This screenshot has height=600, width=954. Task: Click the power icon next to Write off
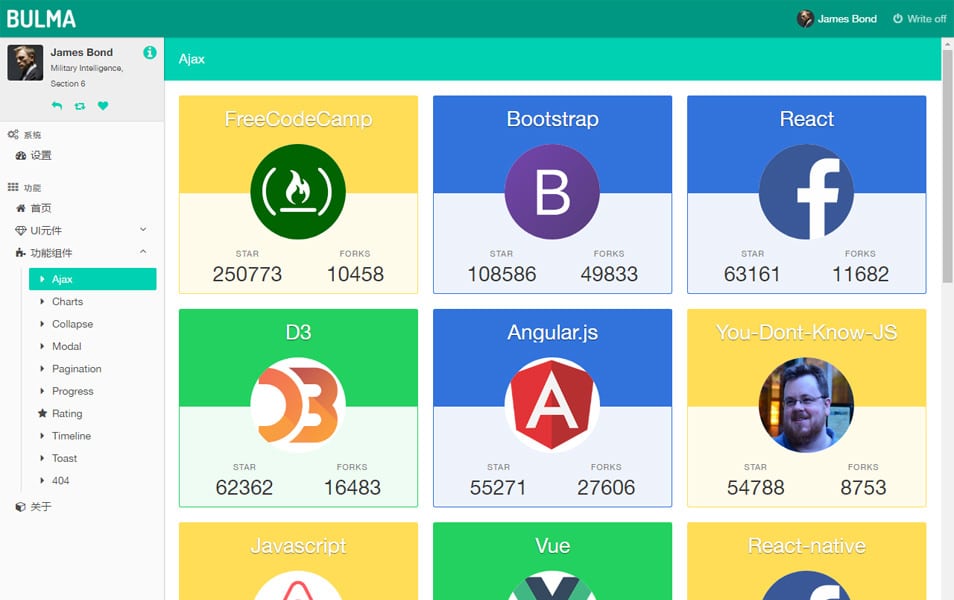[897, 19]
